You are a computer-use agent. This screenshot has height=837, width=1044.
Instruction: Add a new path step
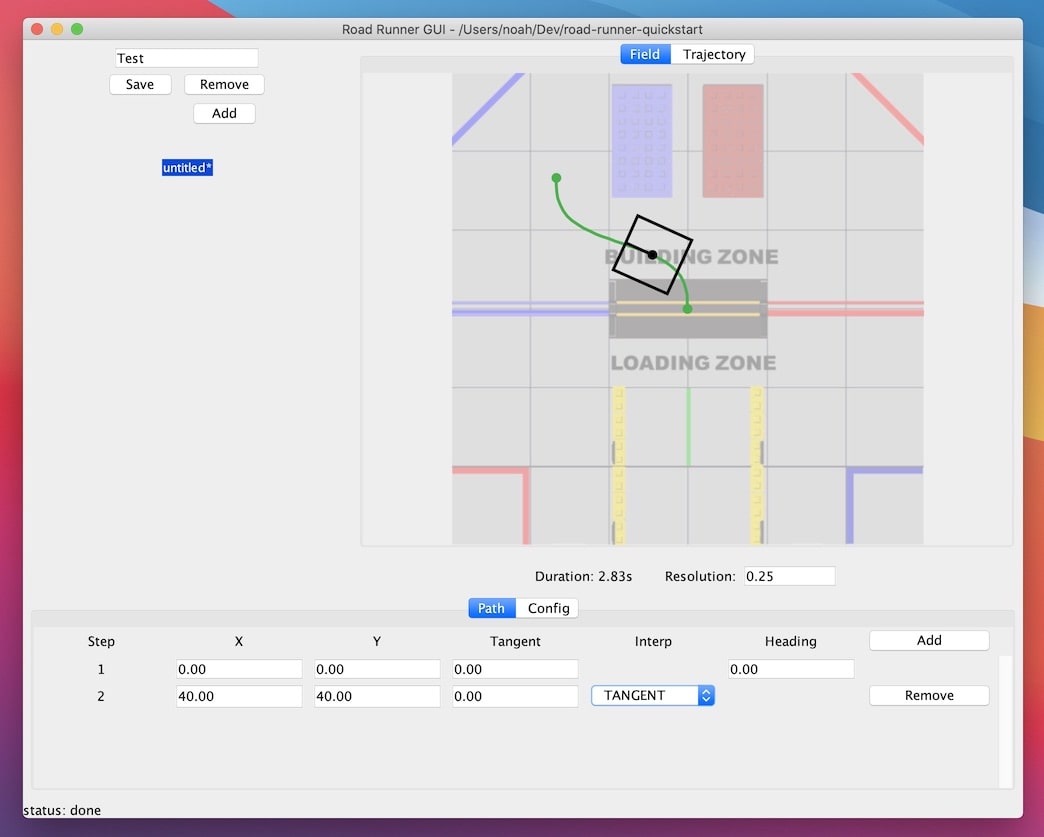click(929, 641)
